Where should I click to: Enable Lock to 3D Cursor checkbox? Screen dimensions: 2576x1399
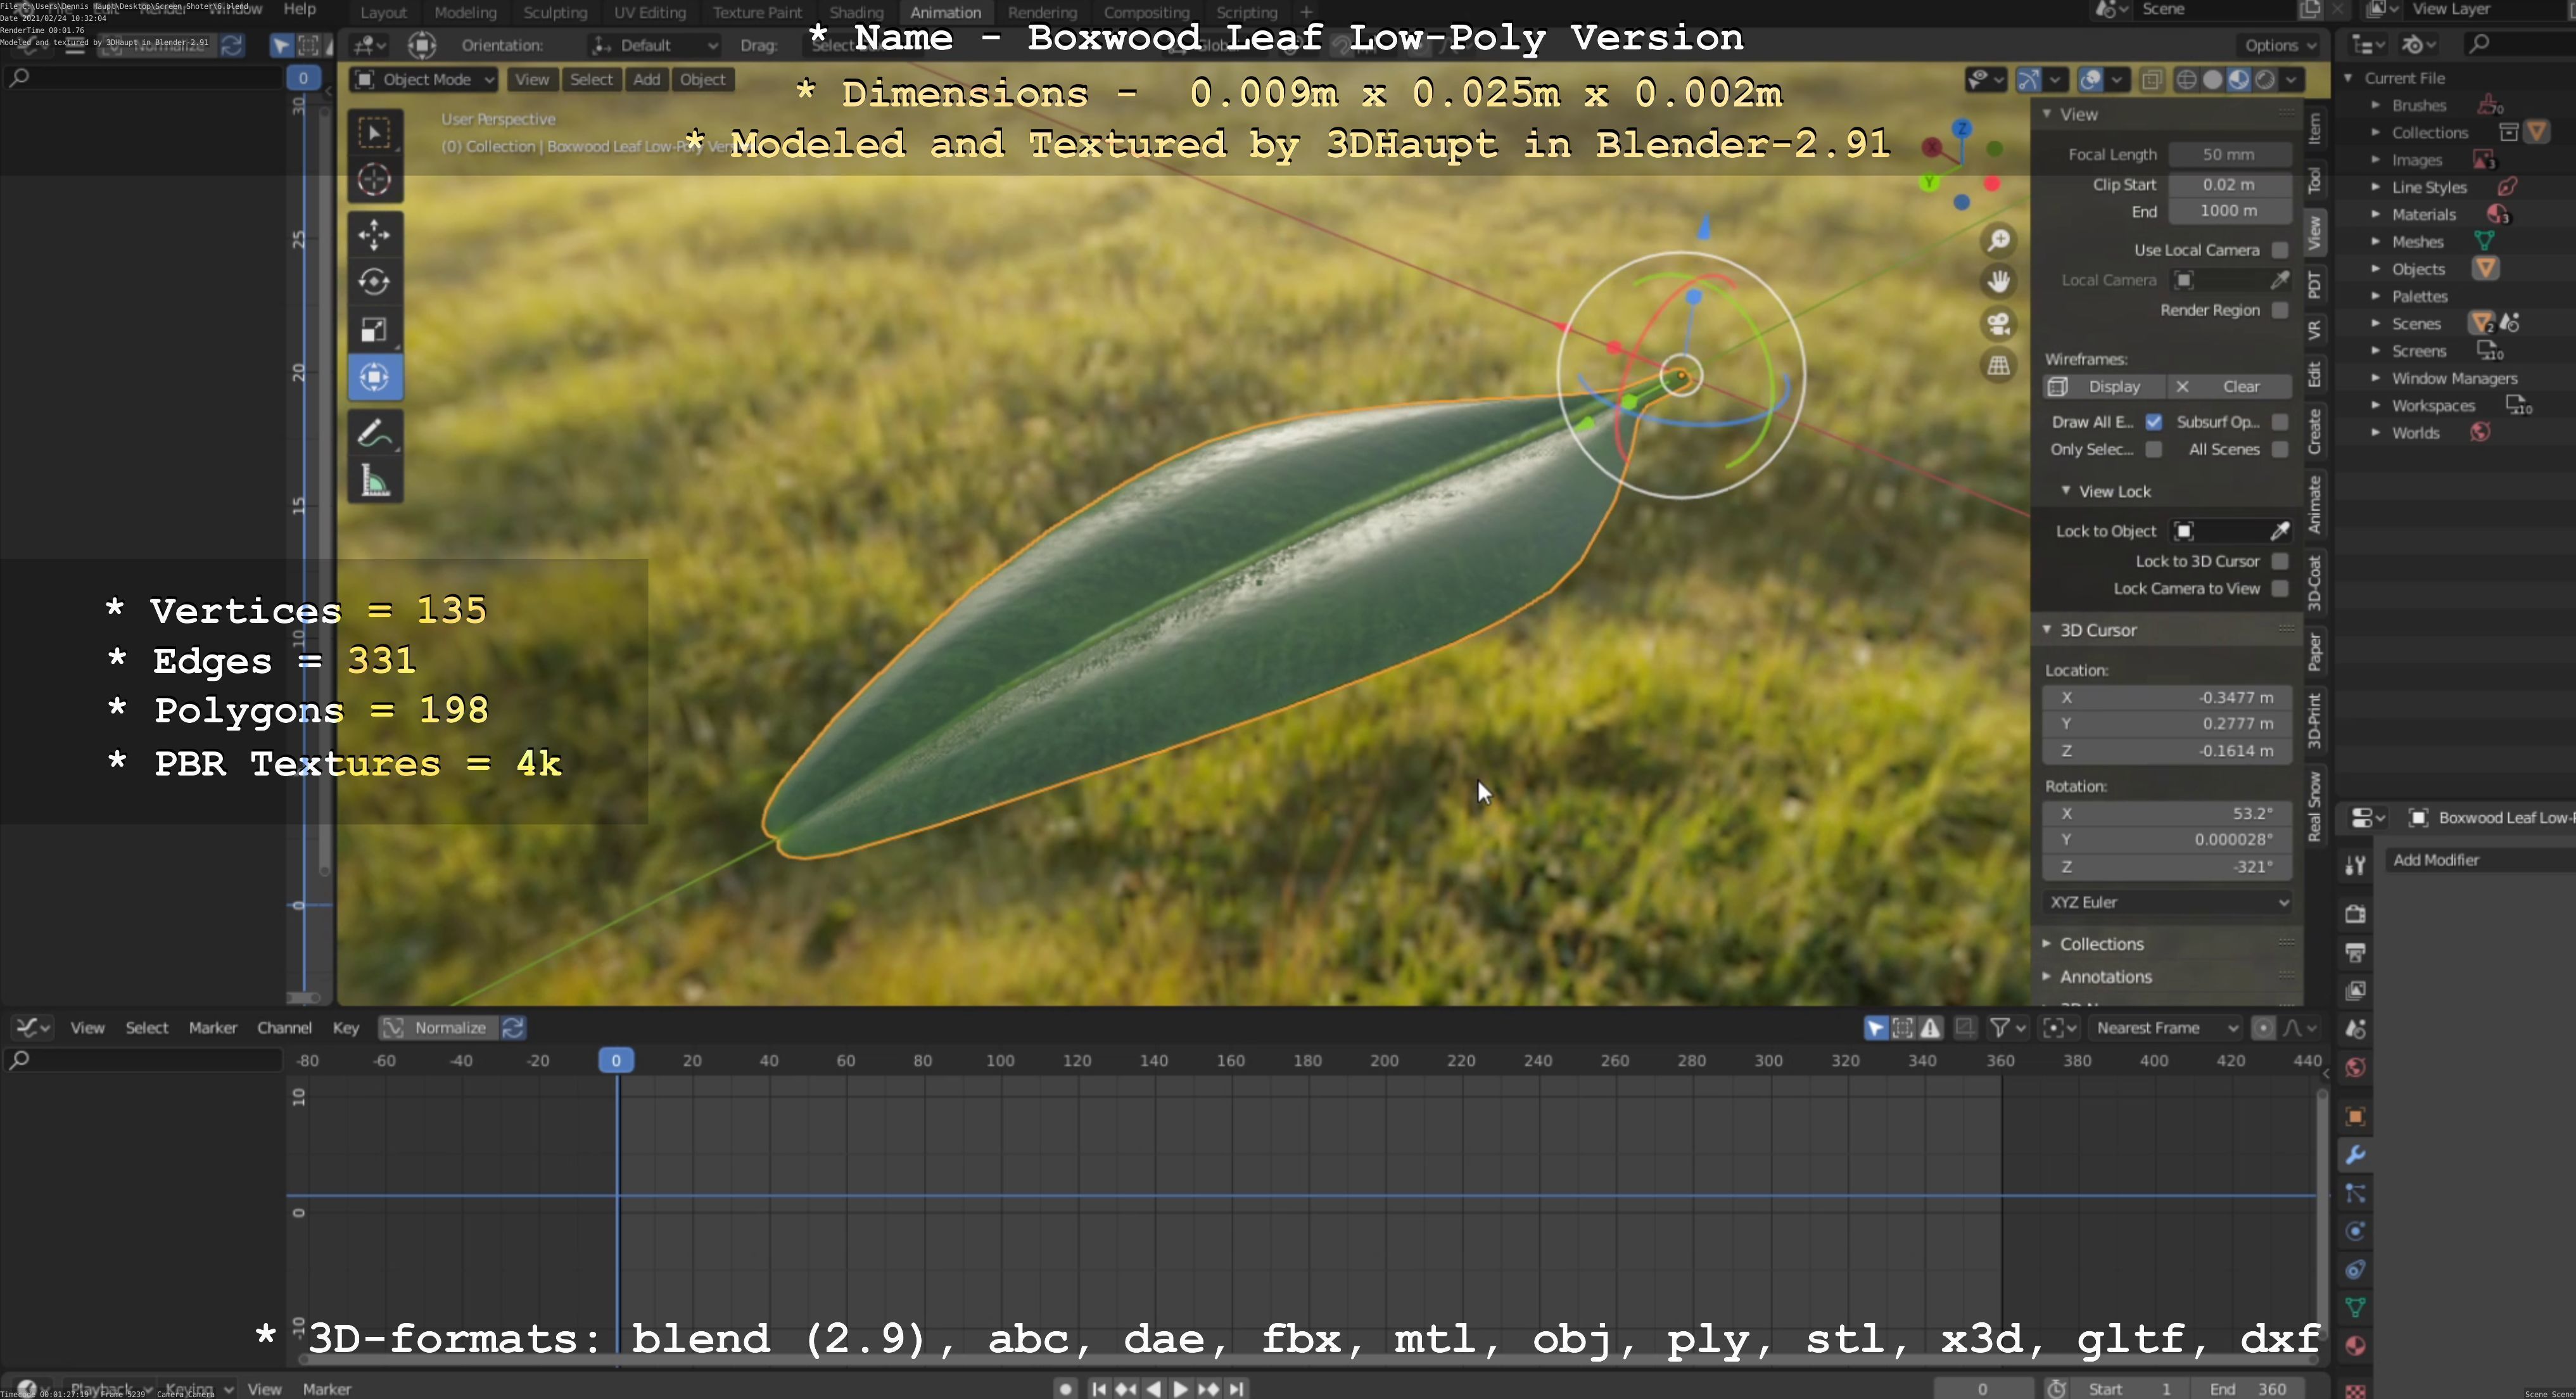pos(2280,561)
